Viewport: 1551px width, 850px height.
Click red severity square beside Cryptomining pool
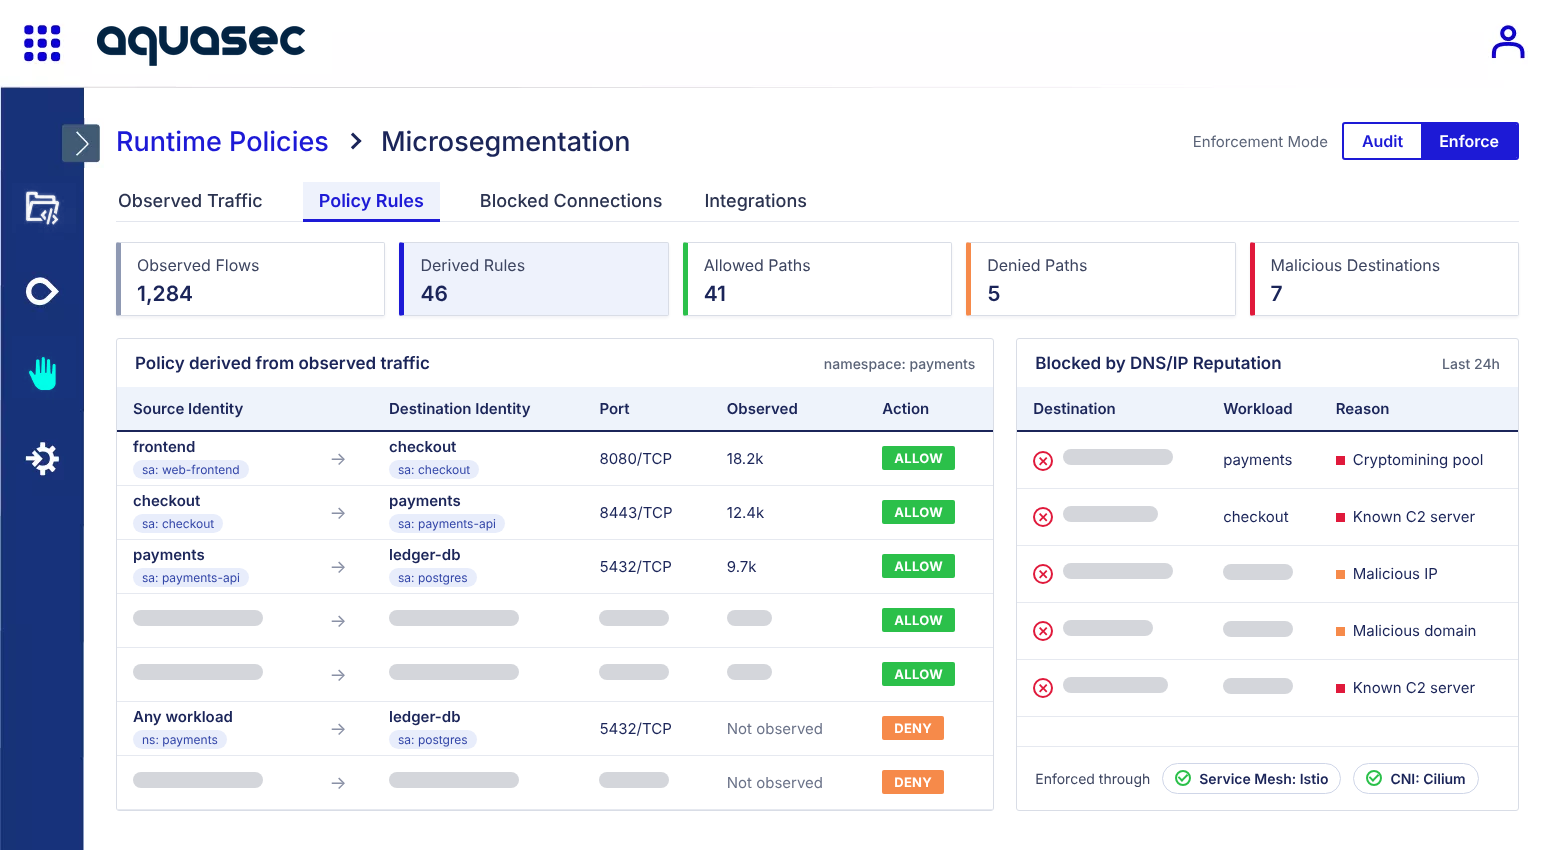(1340, 460)
